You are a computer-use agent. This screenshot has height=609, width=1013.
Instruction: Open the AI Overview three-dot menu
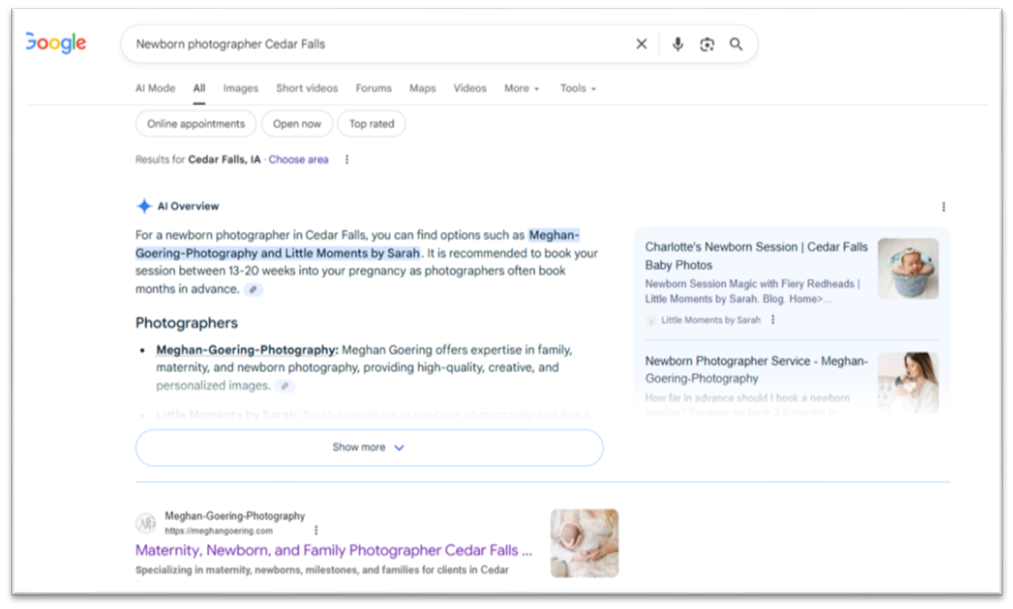point(943,207)
